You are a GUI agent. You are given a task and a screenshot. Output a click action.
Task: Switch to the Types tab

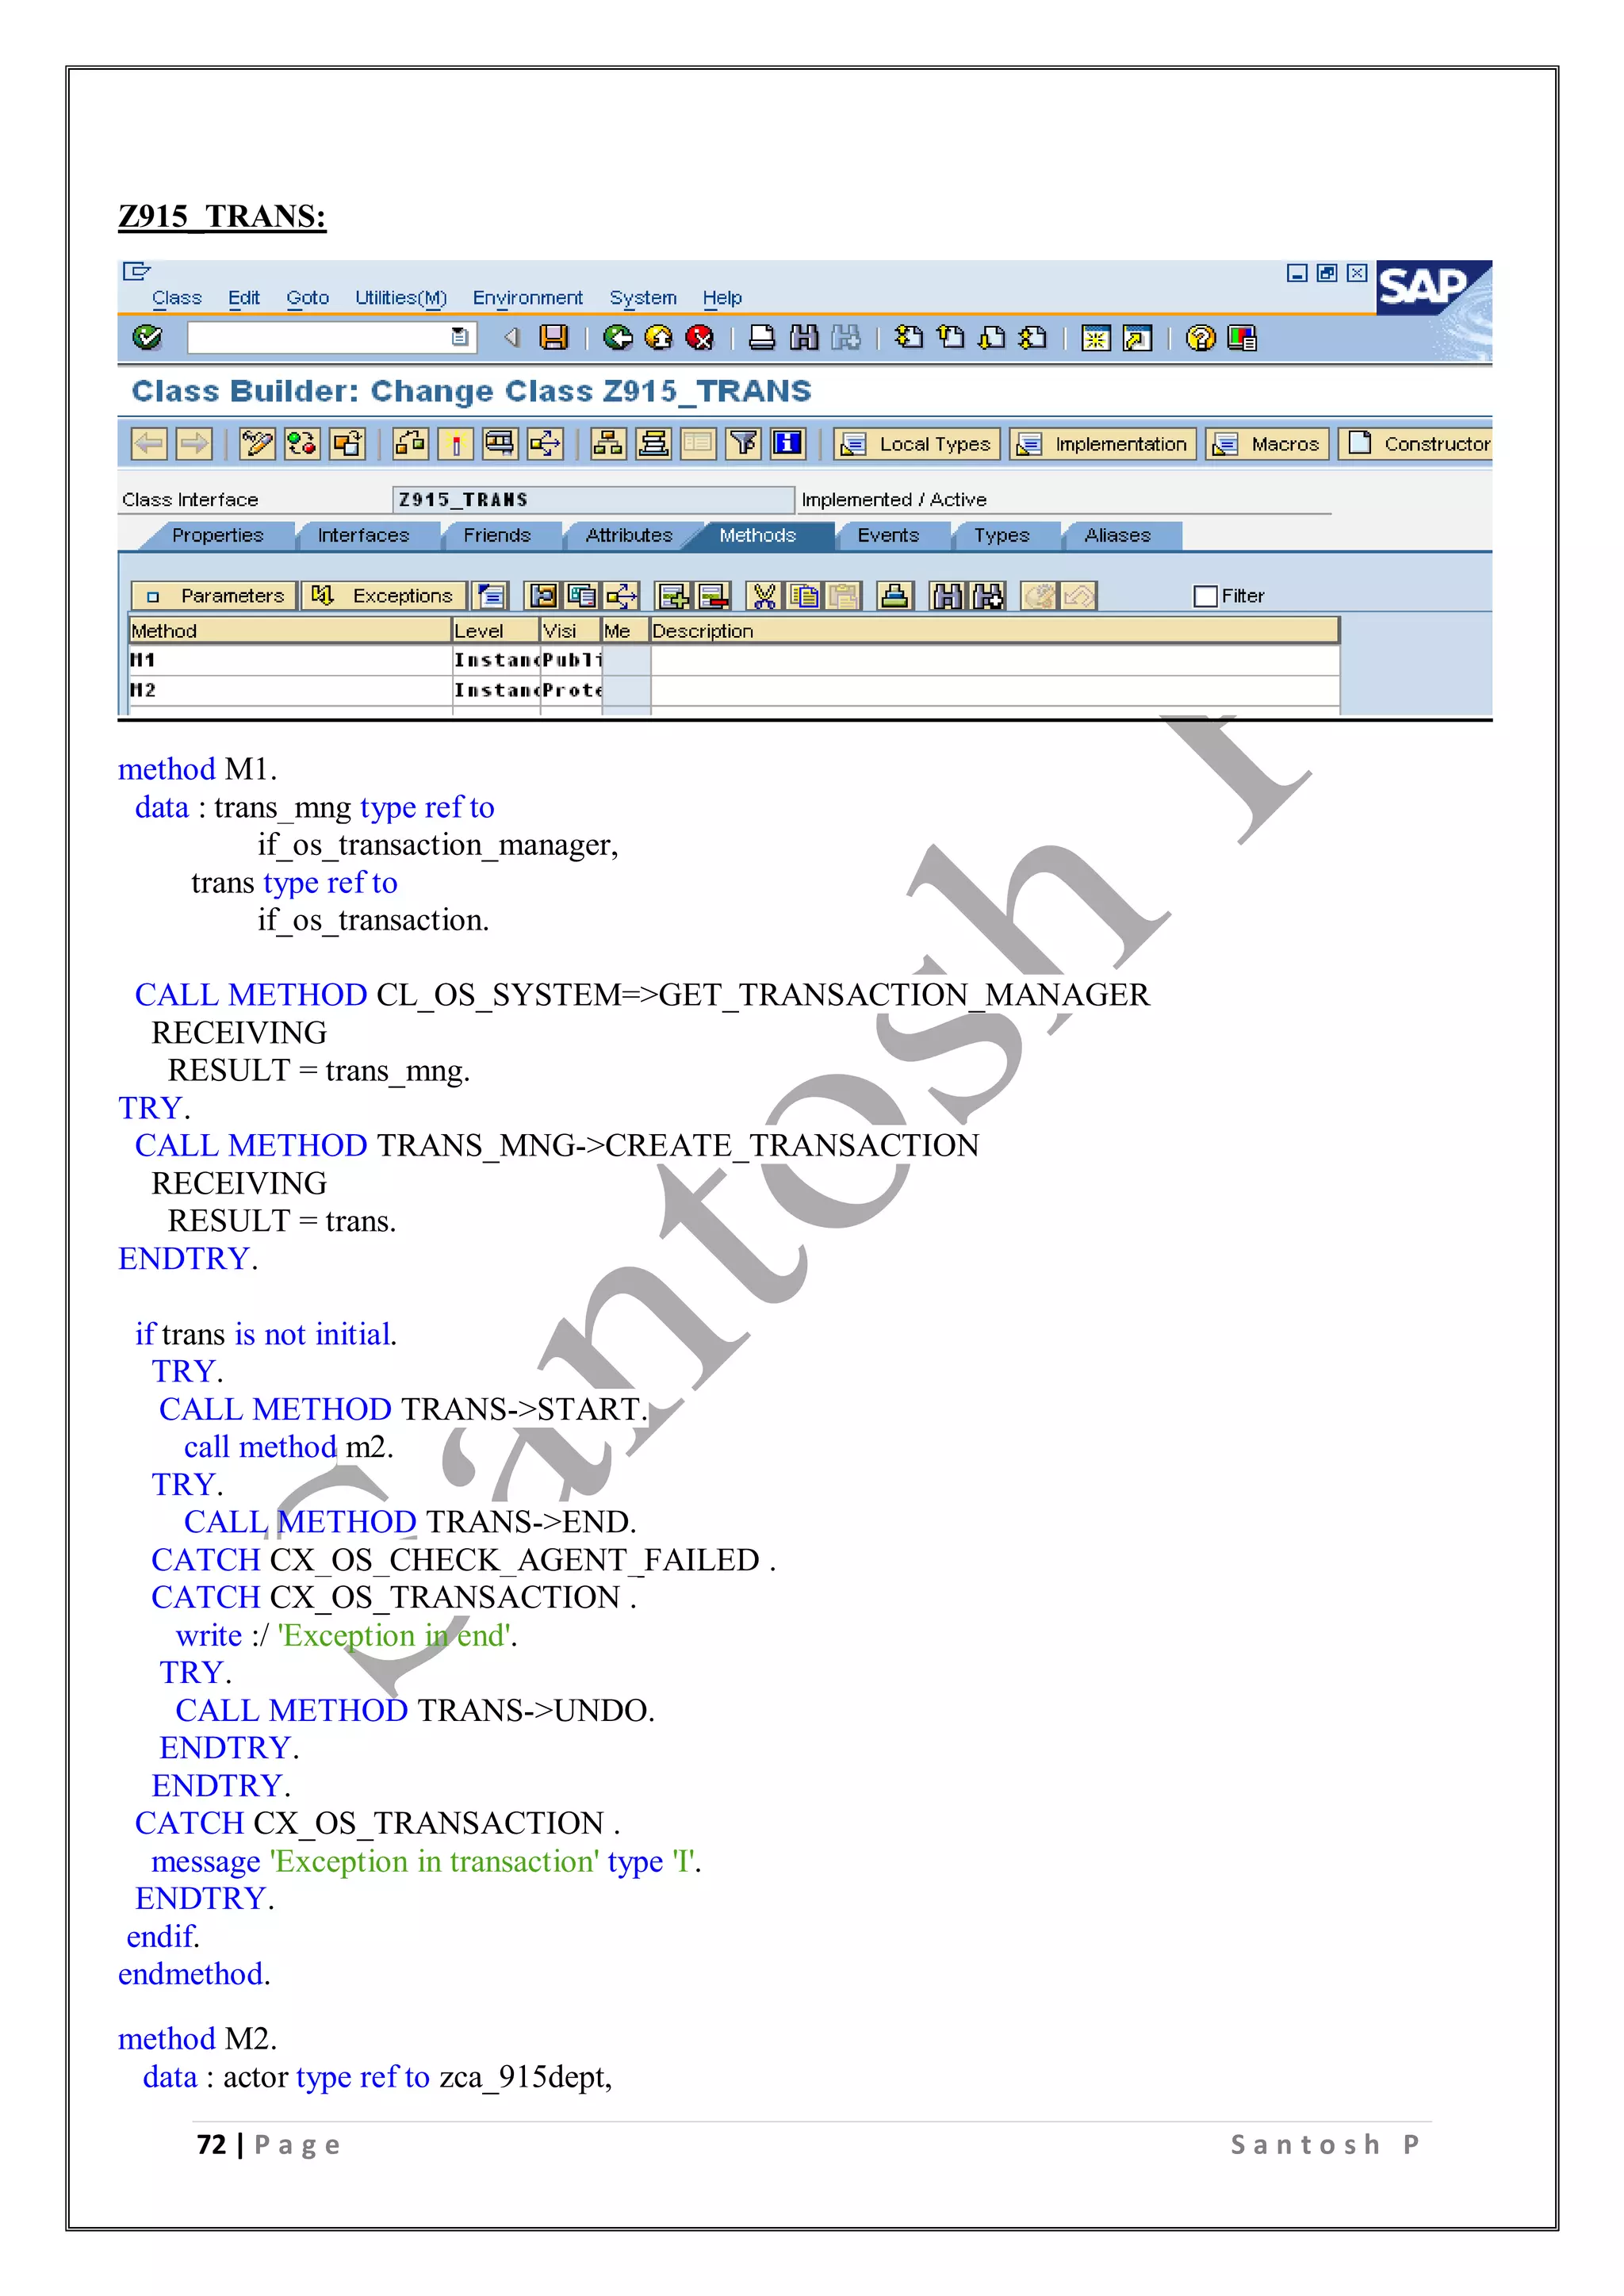[x=1002, y=535]
